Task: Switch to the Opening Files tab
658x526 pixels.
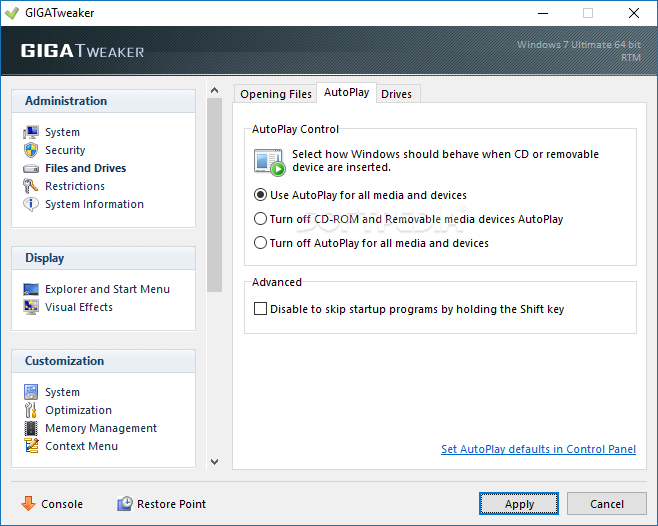Action: (x=276, y=94)
